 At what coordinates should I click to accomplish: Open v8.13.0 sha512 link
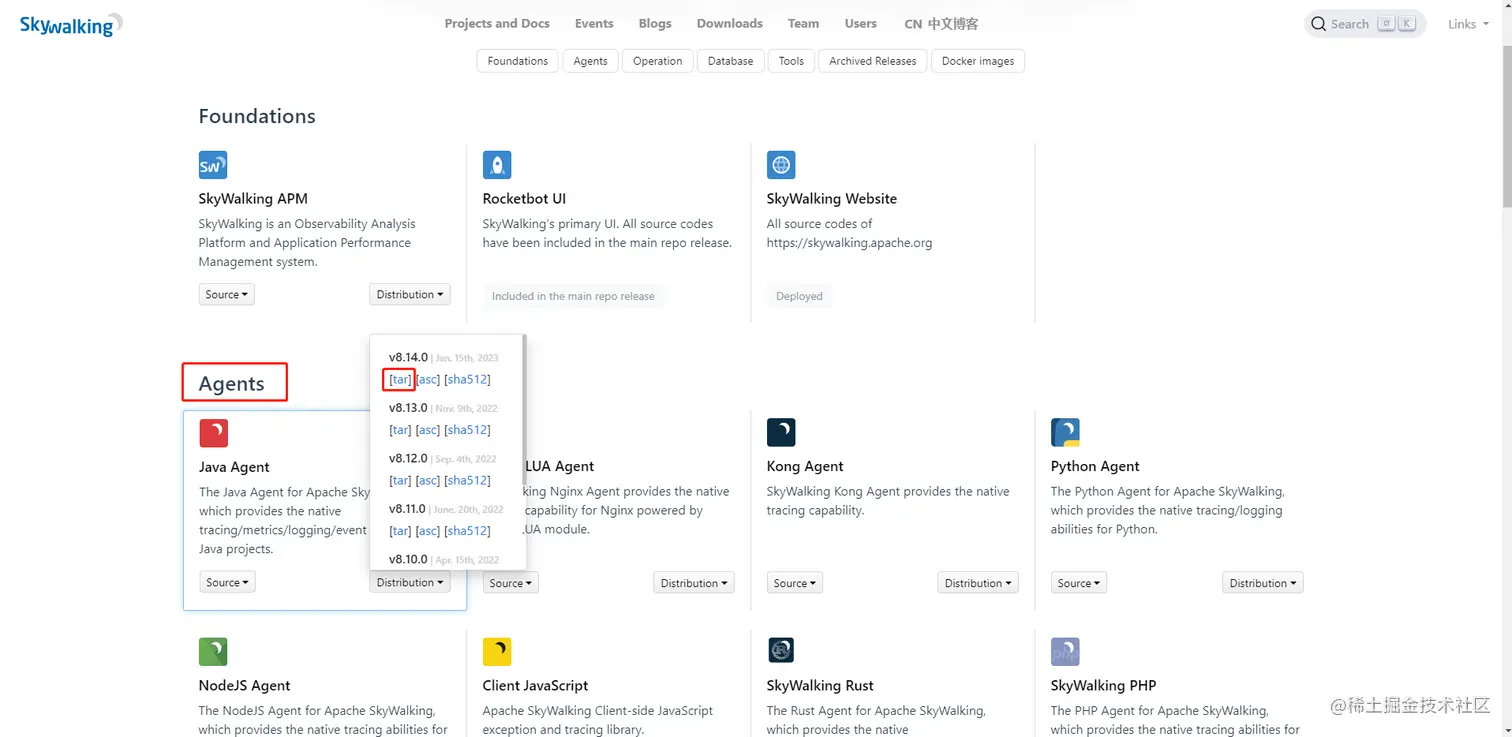[467, 430]
